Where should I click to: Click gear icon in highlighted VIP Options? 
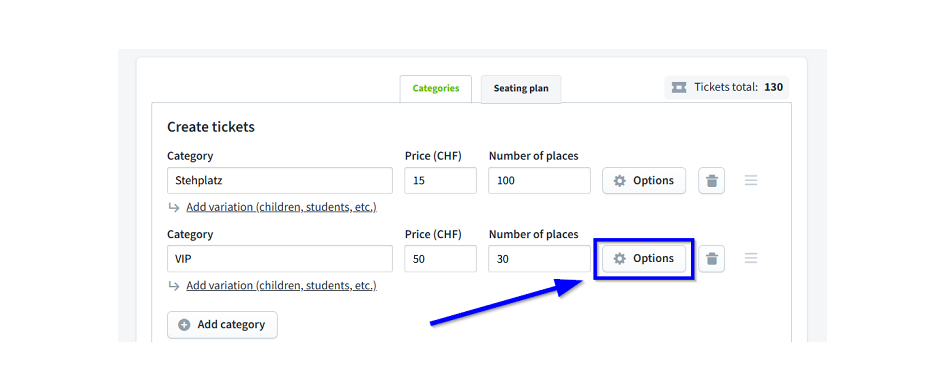point(620,258)
